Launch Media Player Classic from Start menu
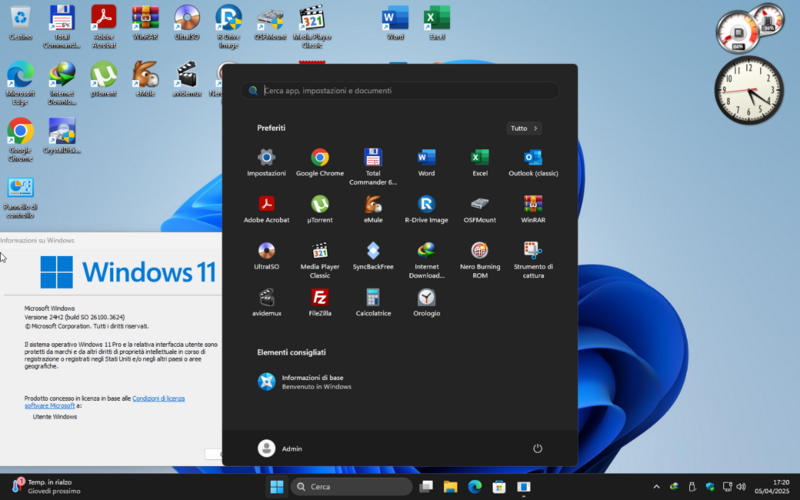This screenshot has width=800, height=500. 320,260
